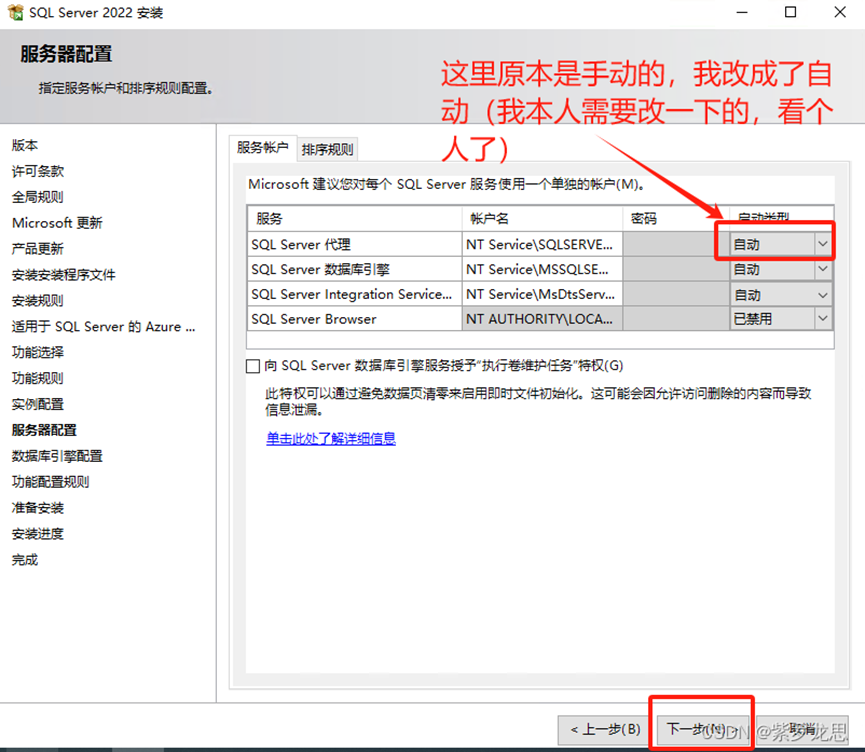865x752 pixels.
Task: Select the 全局规则 step in sidebar
Action: tap(38, 198)
